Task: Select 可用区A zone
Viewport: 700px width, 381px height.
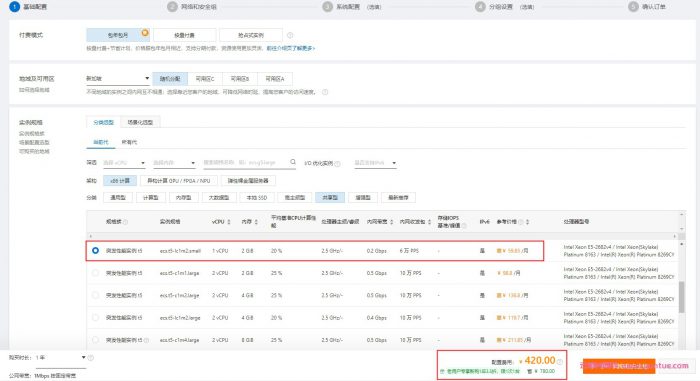Action: (x=275, y=79)
